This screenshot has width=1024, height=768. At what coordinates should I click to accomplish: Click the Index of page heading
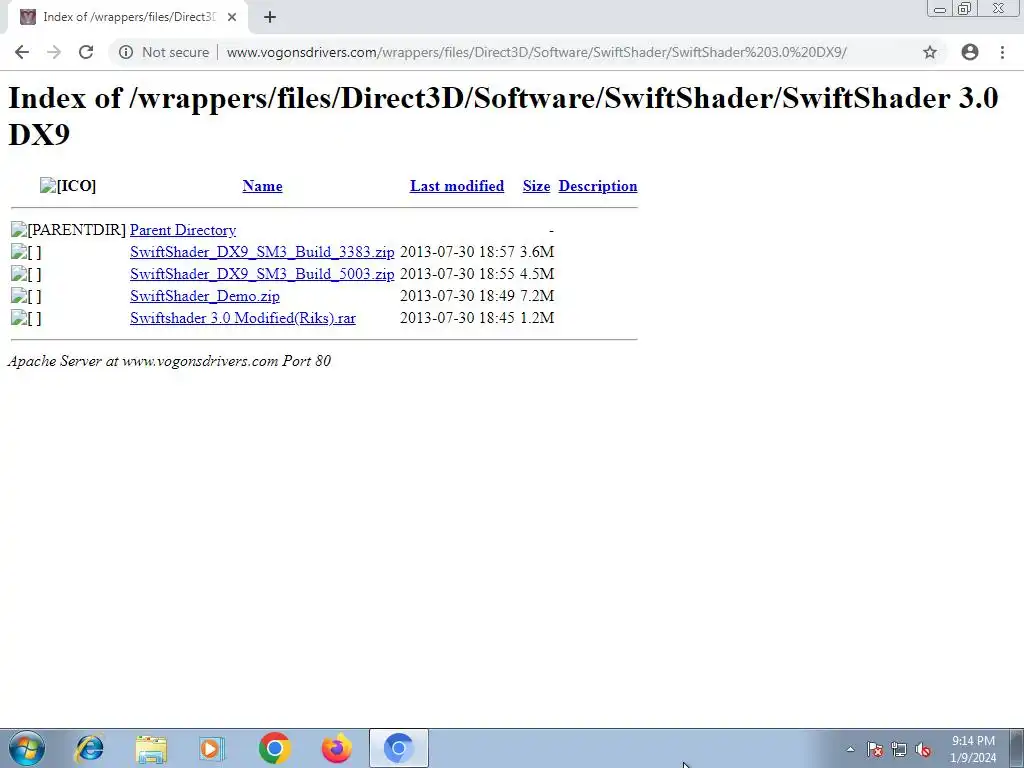[x=503, y=116]
